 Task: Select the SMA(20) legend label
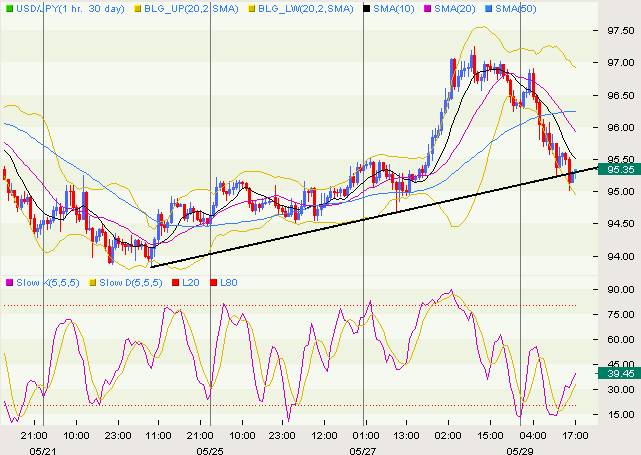pyautogui.click(x=455, y=9)
